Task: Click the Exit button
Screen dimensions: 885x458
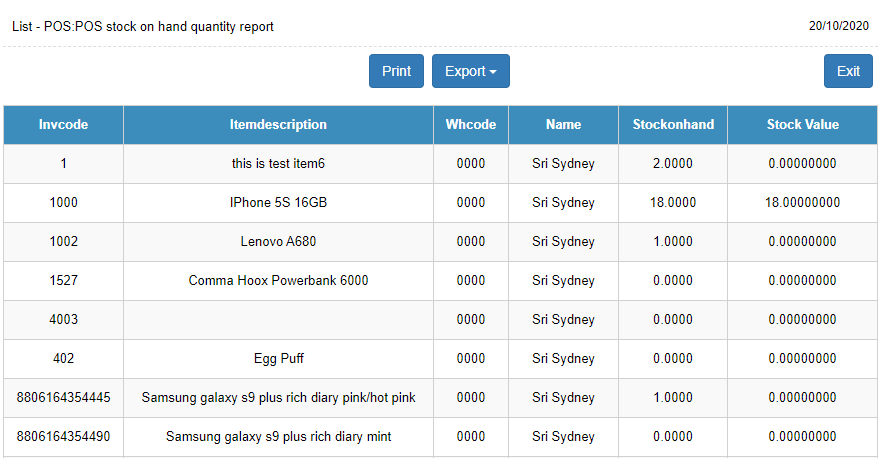Action: pos(848,71)
